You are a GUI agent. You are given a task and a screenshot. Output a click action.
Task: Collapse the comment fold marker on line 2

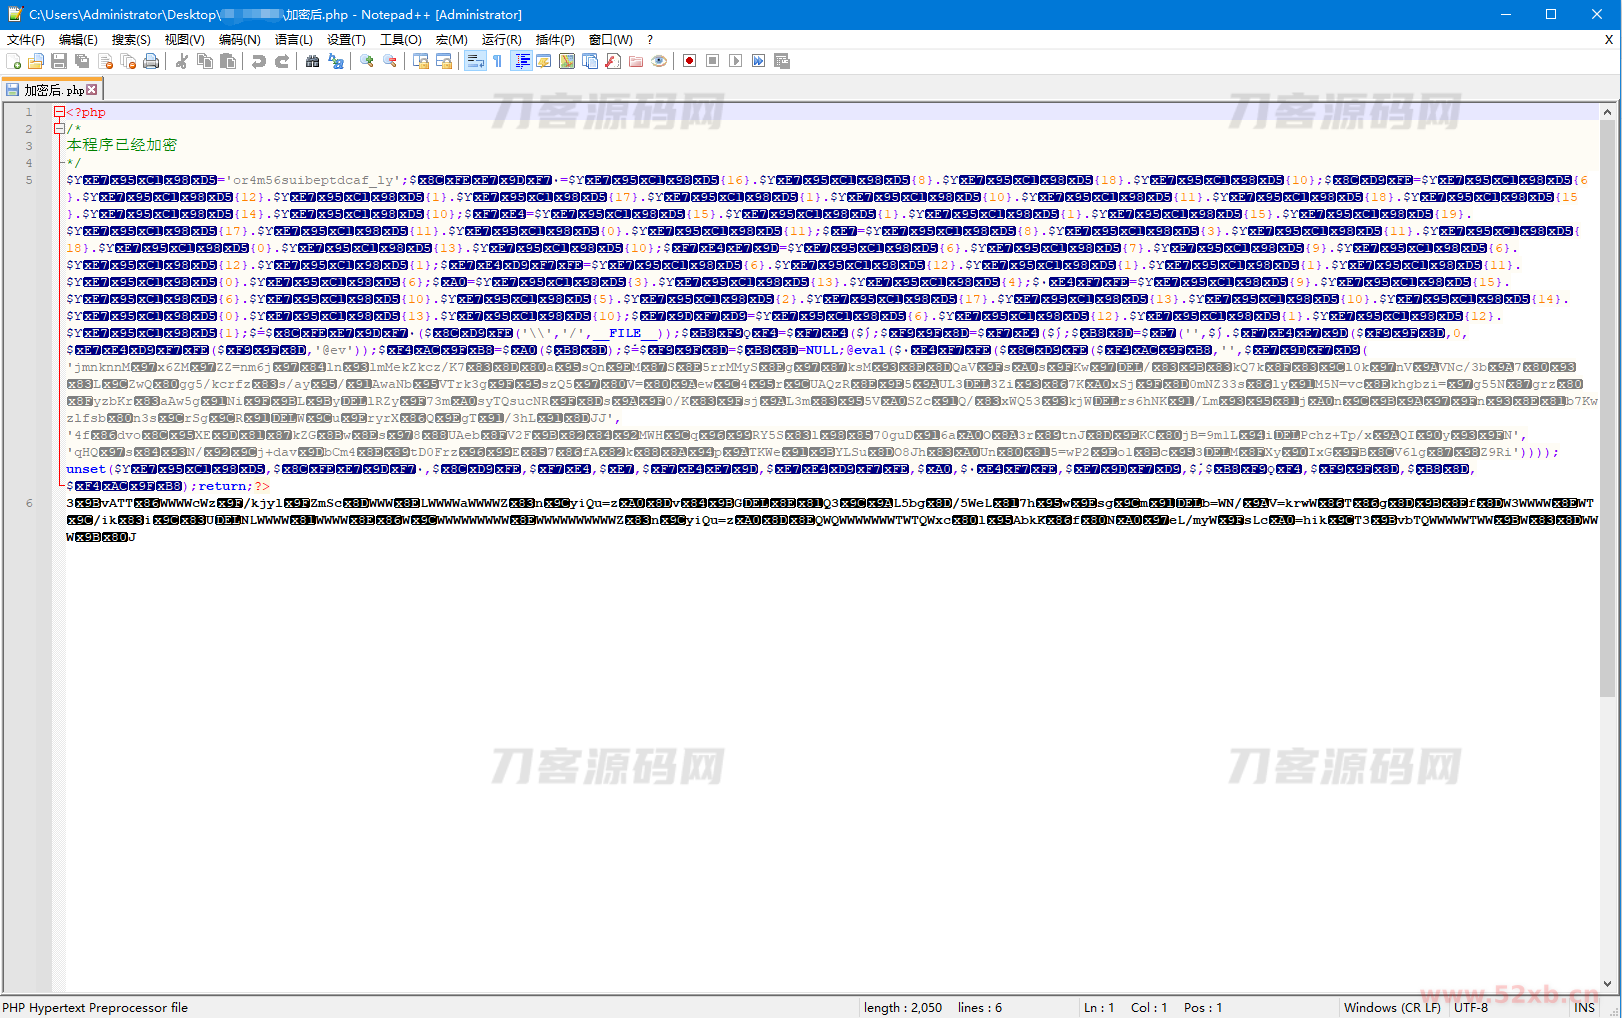[x=59, y=129]
